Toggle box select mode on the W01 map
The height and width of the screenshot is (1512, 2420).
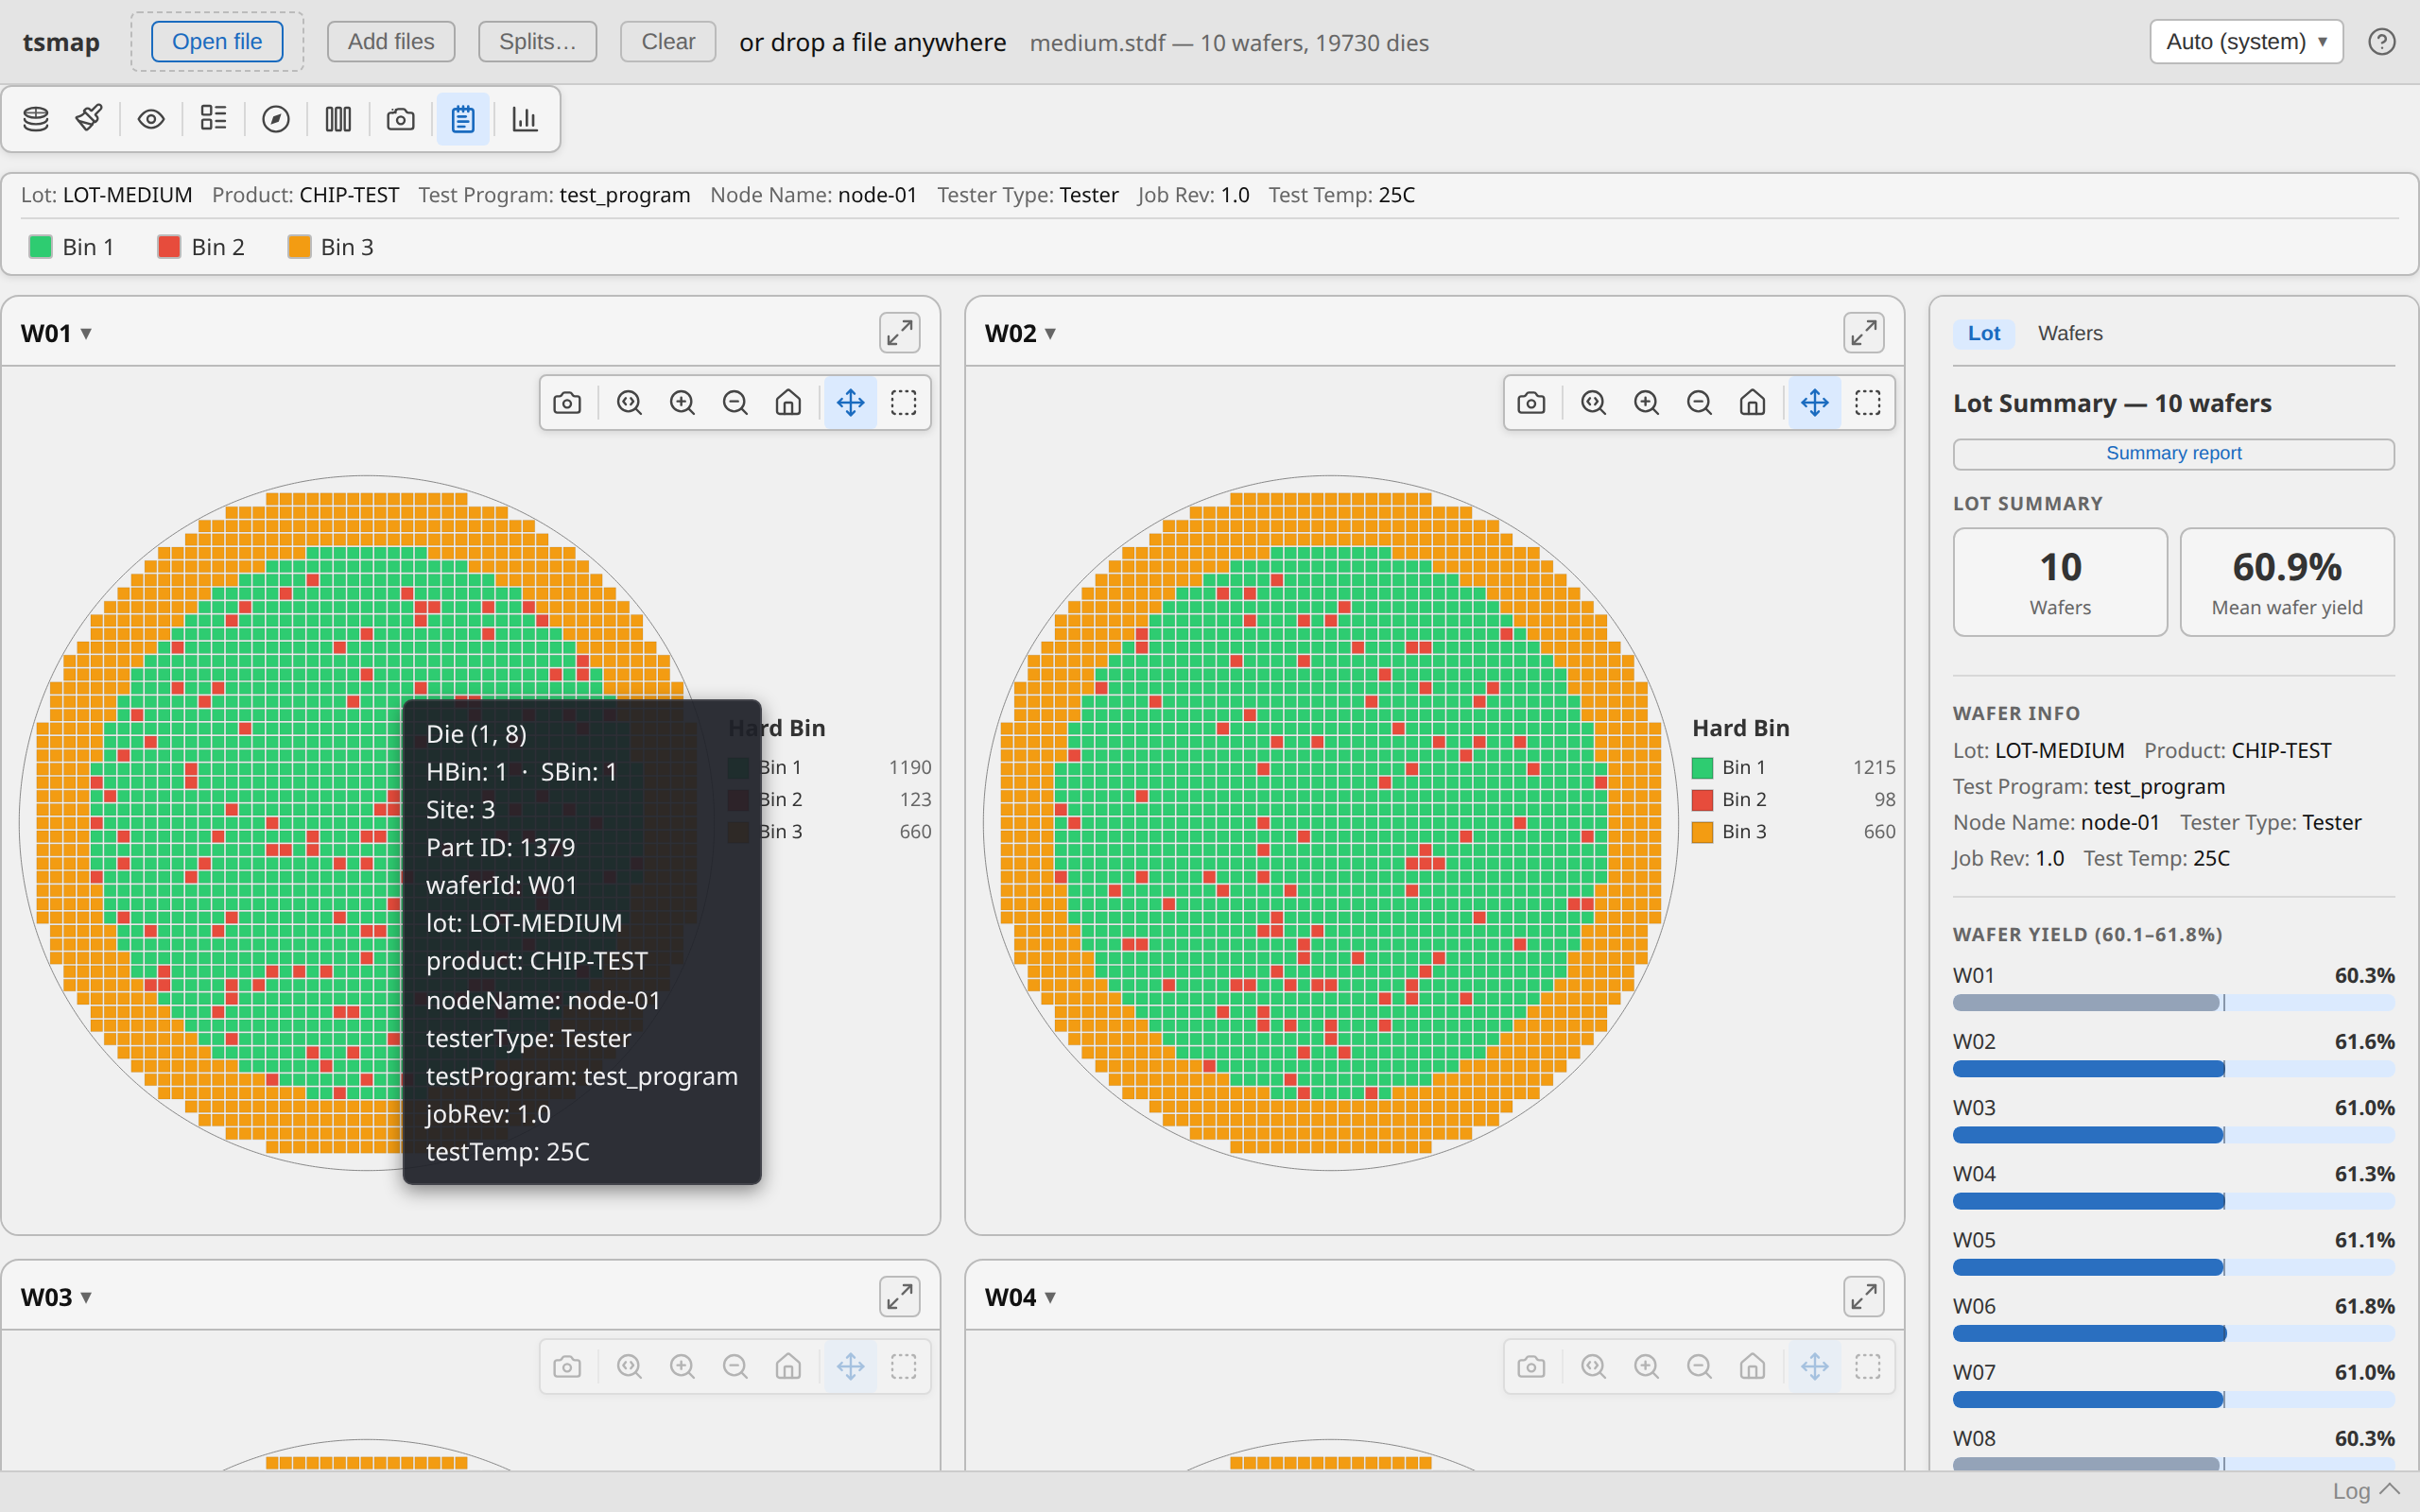904,403
